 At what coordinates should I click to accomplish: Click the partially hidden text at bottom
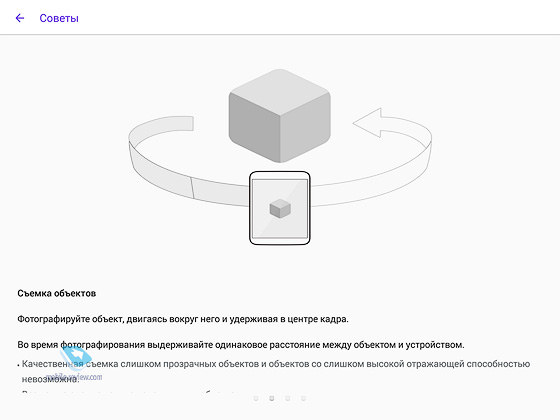[129, 393]
